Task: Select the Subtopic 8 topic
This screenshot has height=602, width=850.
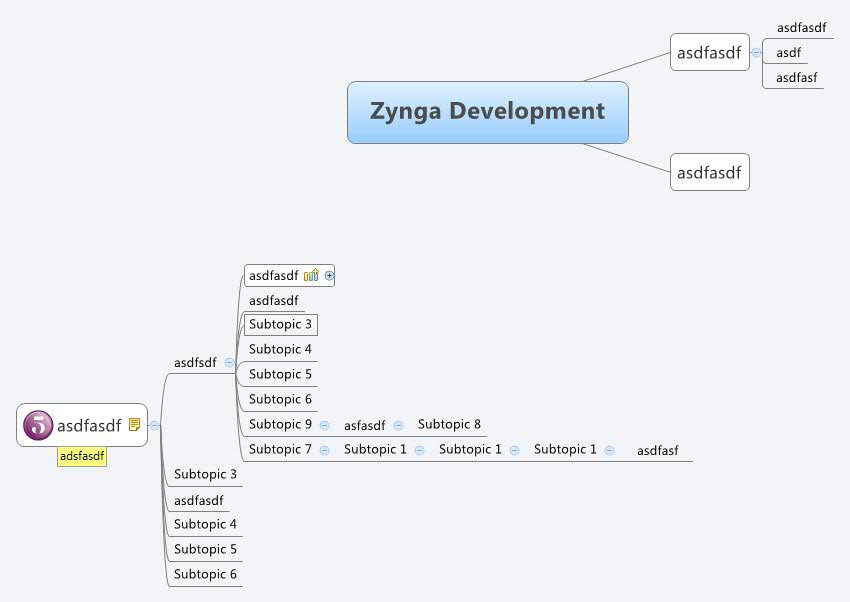Action: click(x=448, y=424)
